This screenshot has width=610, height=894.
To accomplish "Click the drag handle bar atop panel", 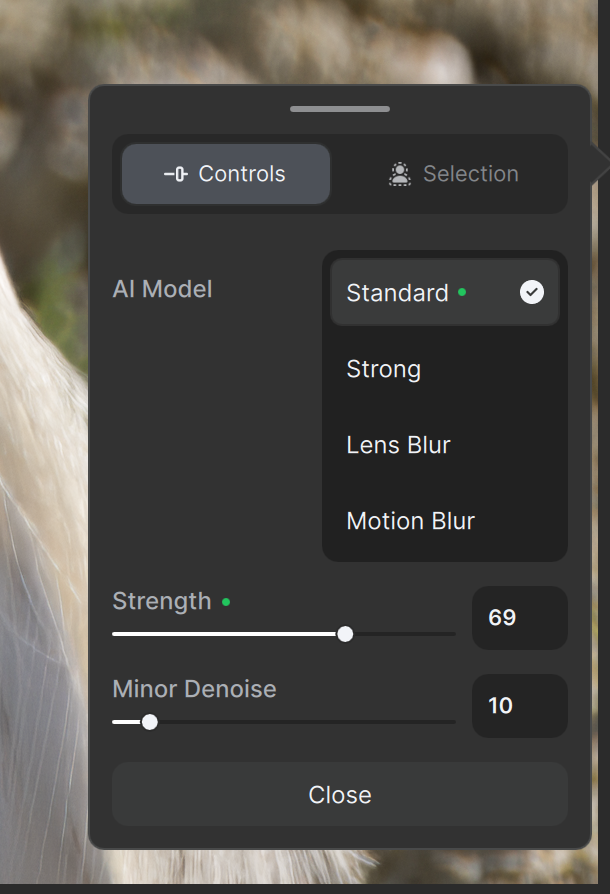I will click(x=340, y=109).
